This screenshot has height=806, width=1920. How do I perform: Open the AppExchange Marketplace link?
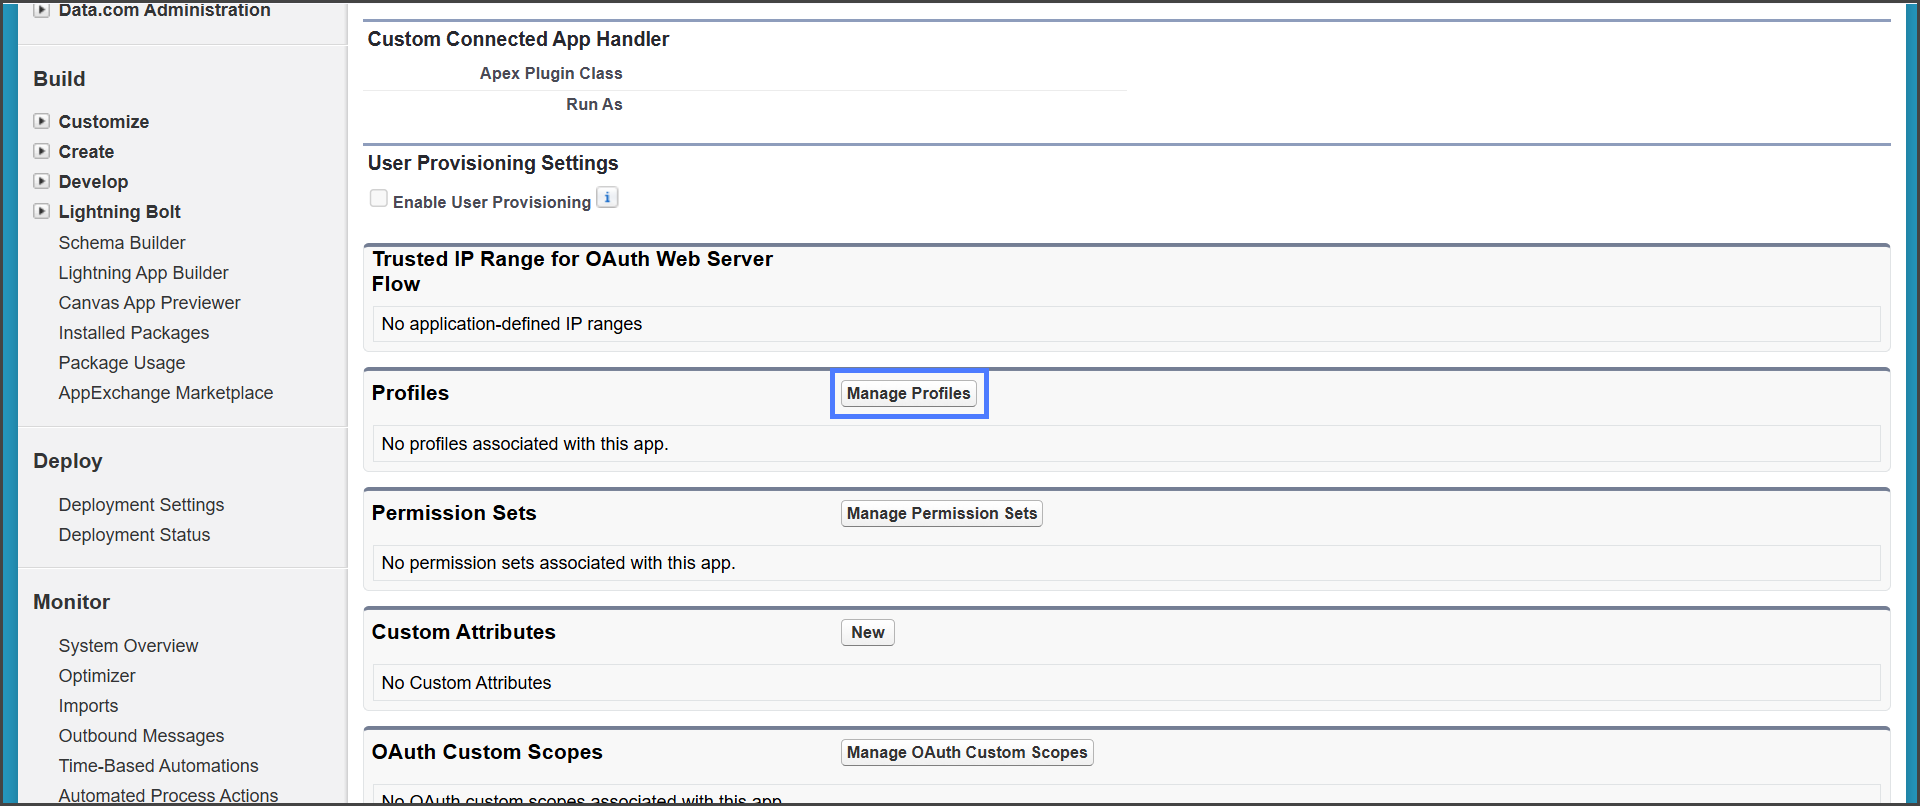tap(165, 393)
